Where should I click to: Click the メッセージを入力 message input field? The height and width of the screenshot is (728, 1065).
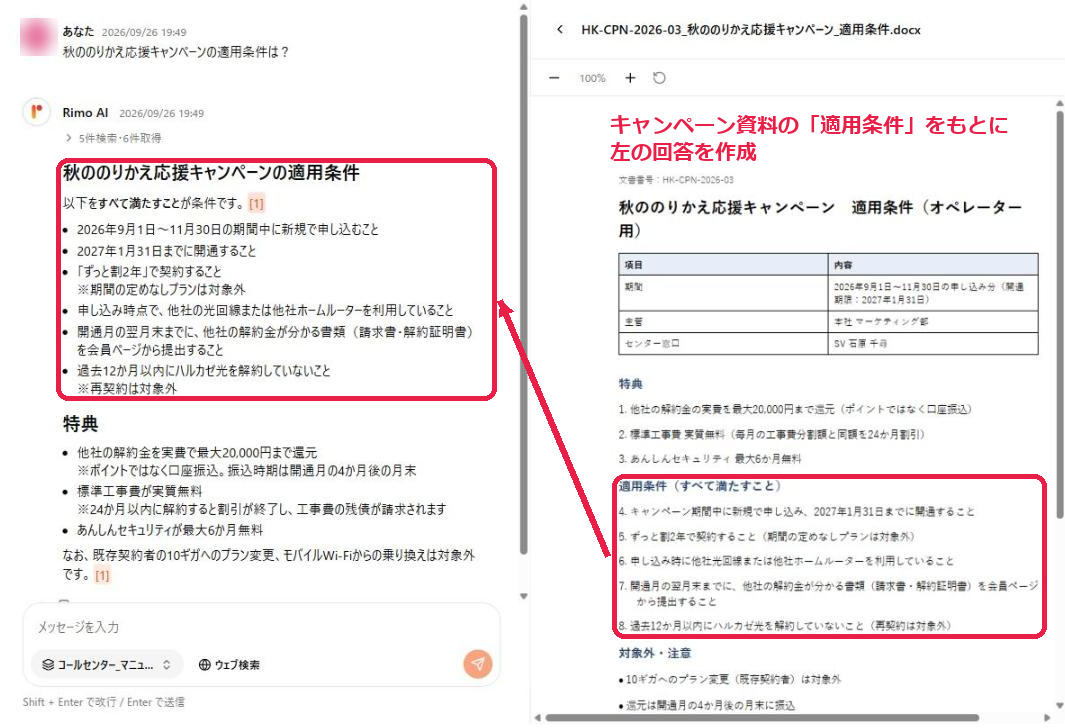tap(261, 627)
